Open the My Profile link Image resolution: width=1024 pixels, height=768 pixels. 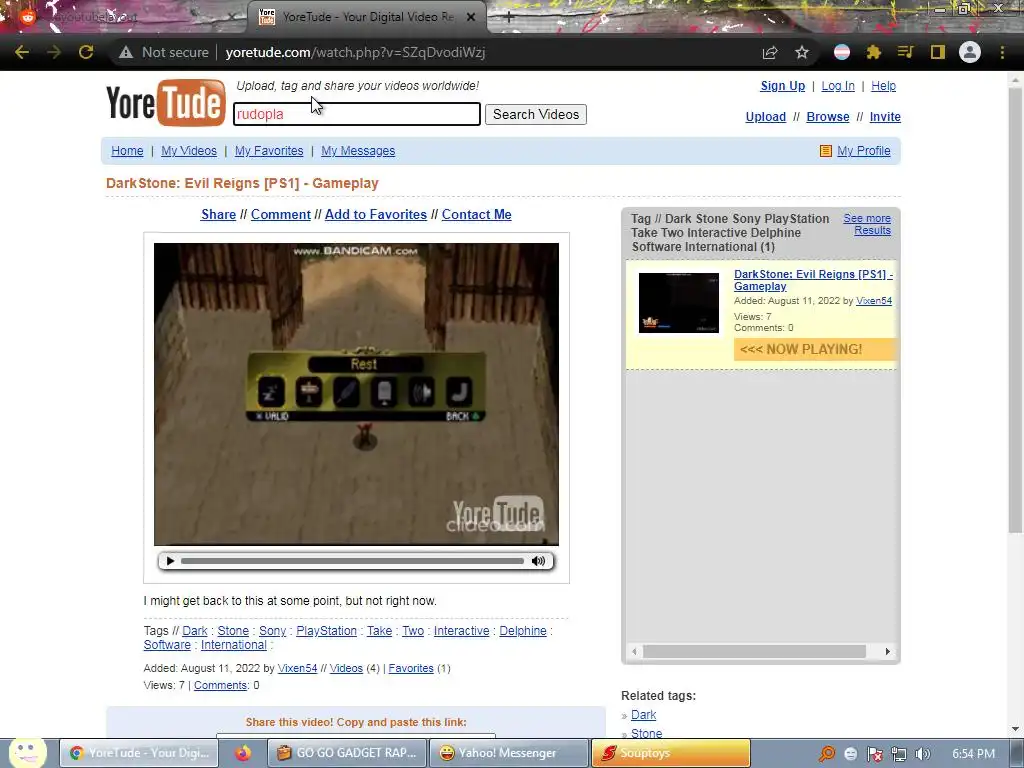point(863,151)
